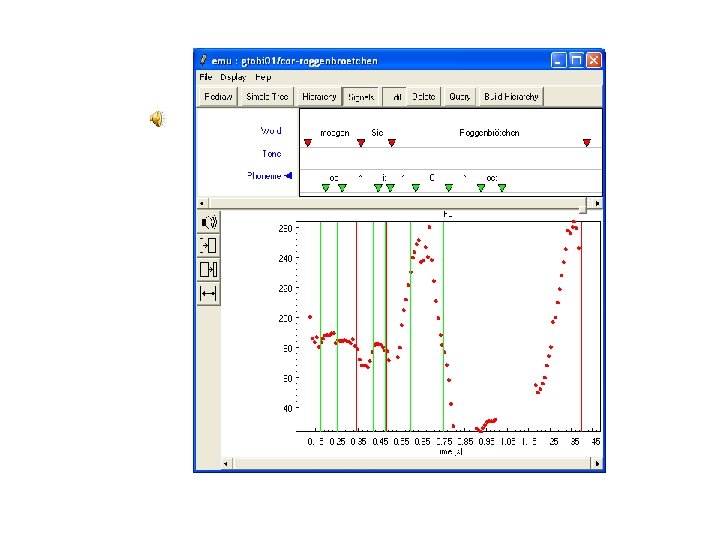Click the Redraw button
The height and width of the screenshot is (540, 720).
pos(218,96)
